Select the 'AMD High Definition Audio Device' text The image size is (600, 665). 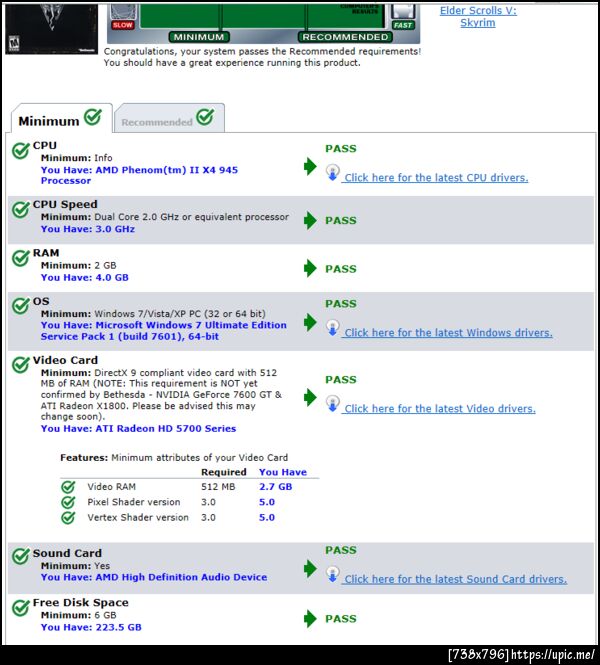click(x=181, y=577)
